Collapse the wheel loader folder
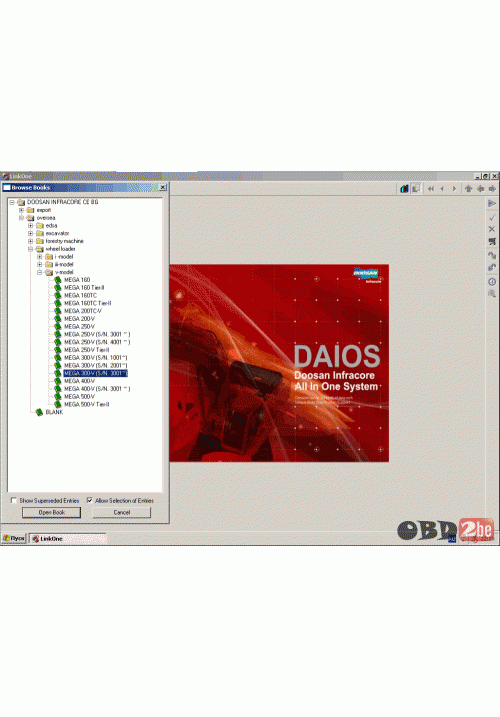Viewport: 500px width, 717px height. tap(30, 249)
